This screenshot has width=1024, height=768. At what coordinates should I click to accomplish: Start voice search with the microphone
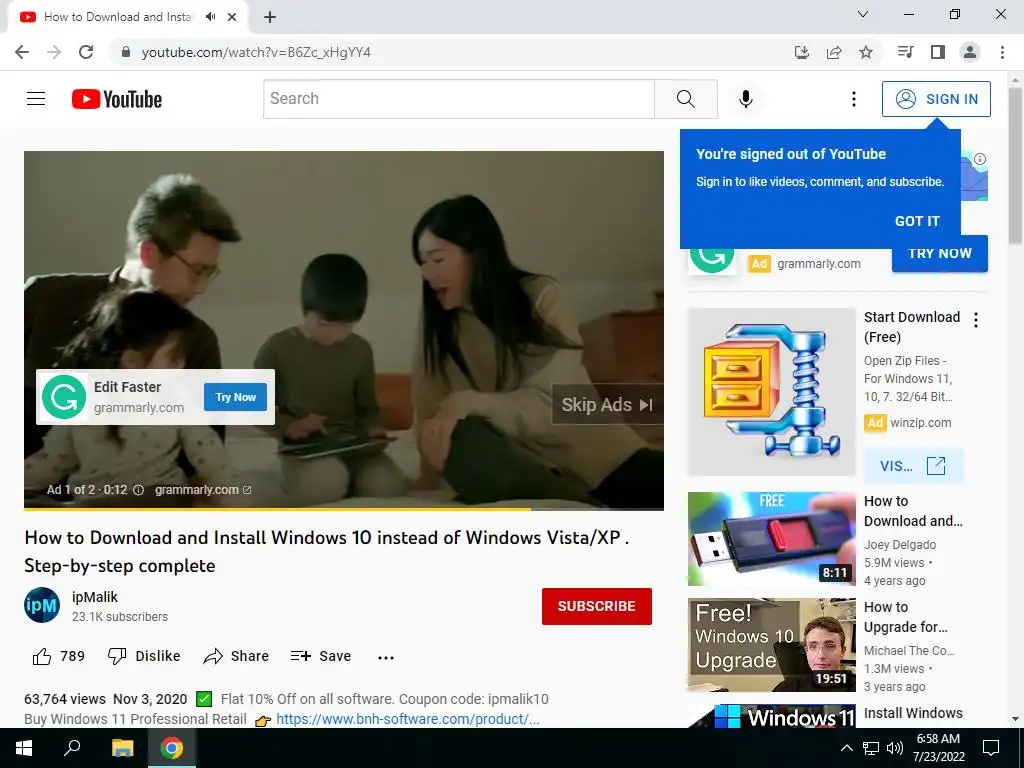(x=746, y=99)
